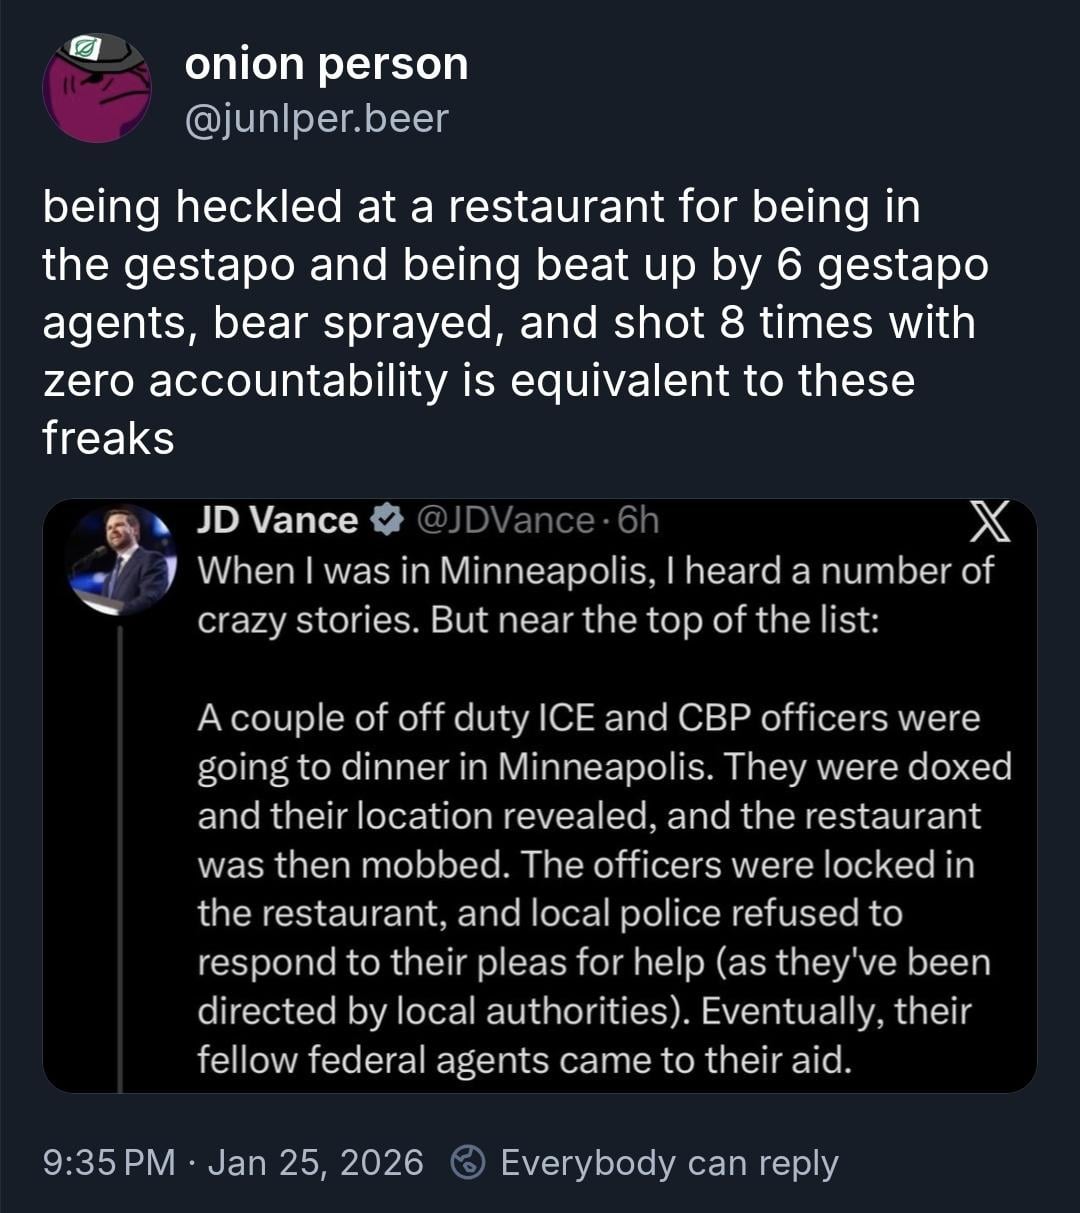Click the 9:35 PM post time
Image resolution: width=1080 pixels, height=1213 pixels.
click(x=109, y=1163)
